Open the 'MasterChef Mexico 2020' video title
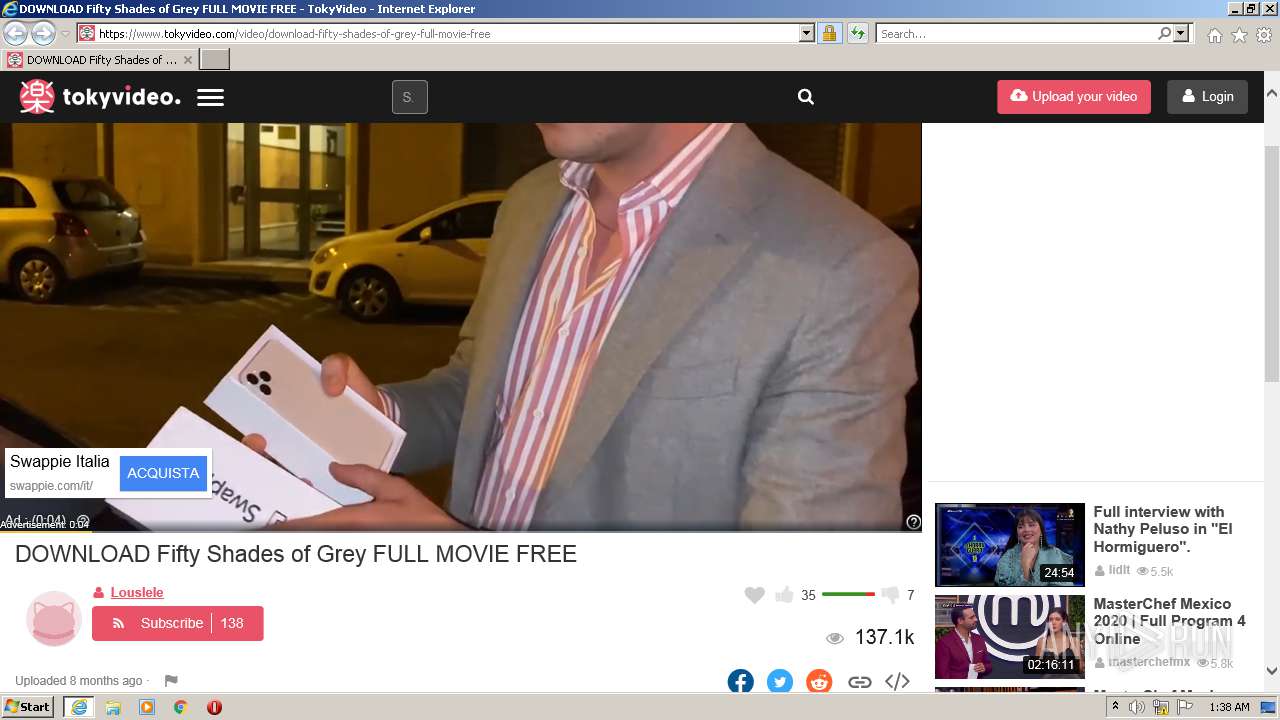 (1169, 621)
